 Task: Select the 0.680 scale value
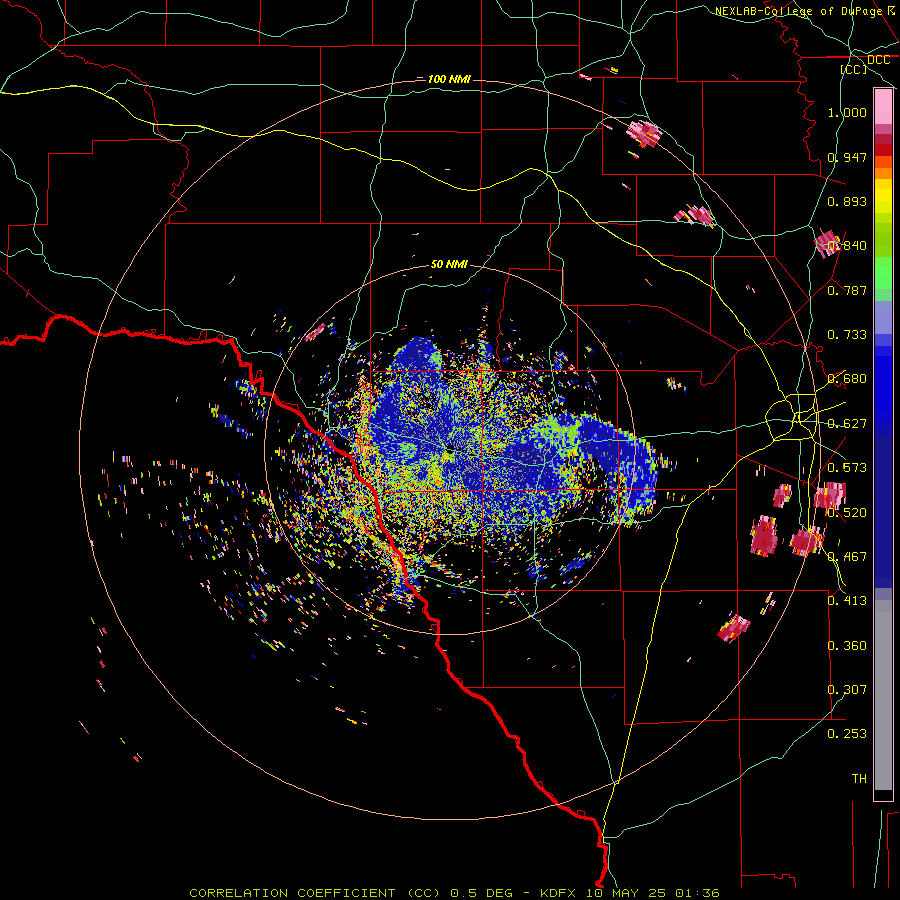tap(847, 379)
